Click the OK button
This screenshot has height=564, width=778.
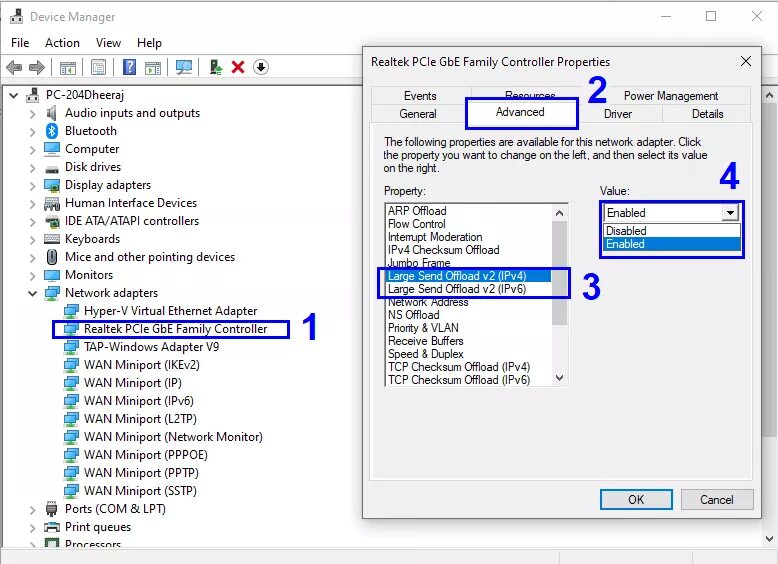coord(636,500)
